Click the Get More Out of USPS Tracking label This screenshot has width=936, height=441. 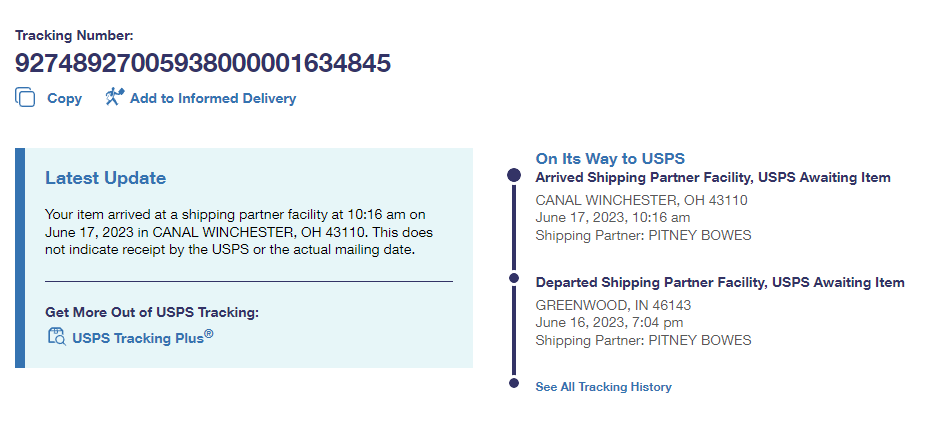(152, 312)
